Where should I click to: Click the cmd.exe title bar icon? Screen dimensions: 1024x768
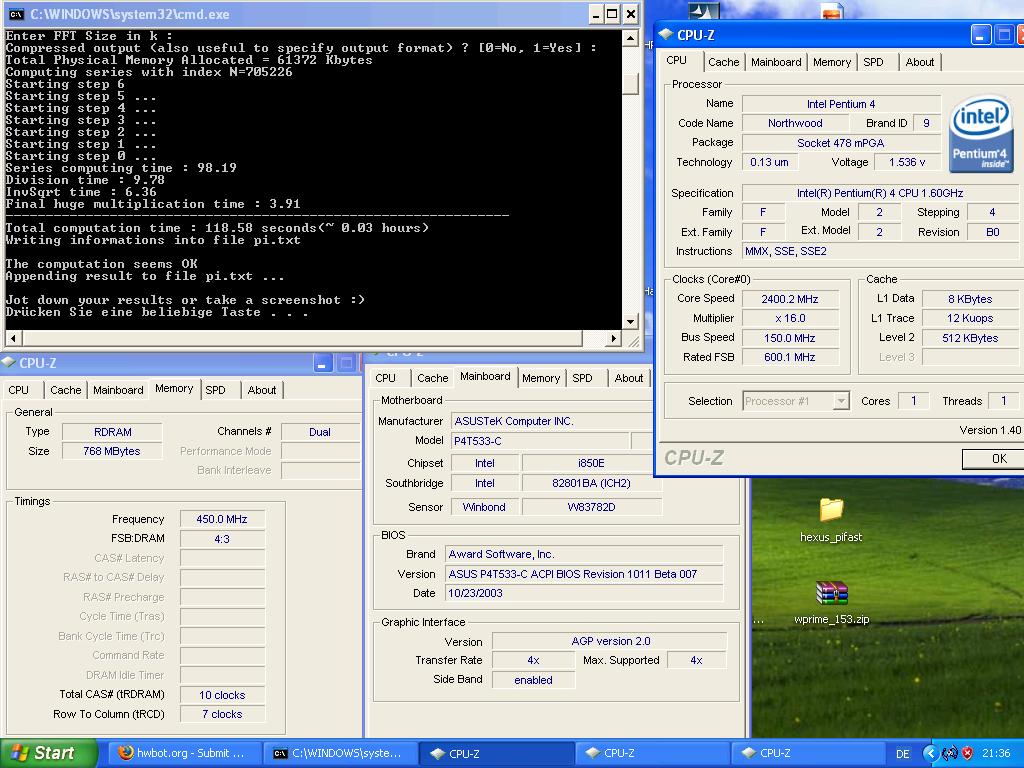click(16, 14)
